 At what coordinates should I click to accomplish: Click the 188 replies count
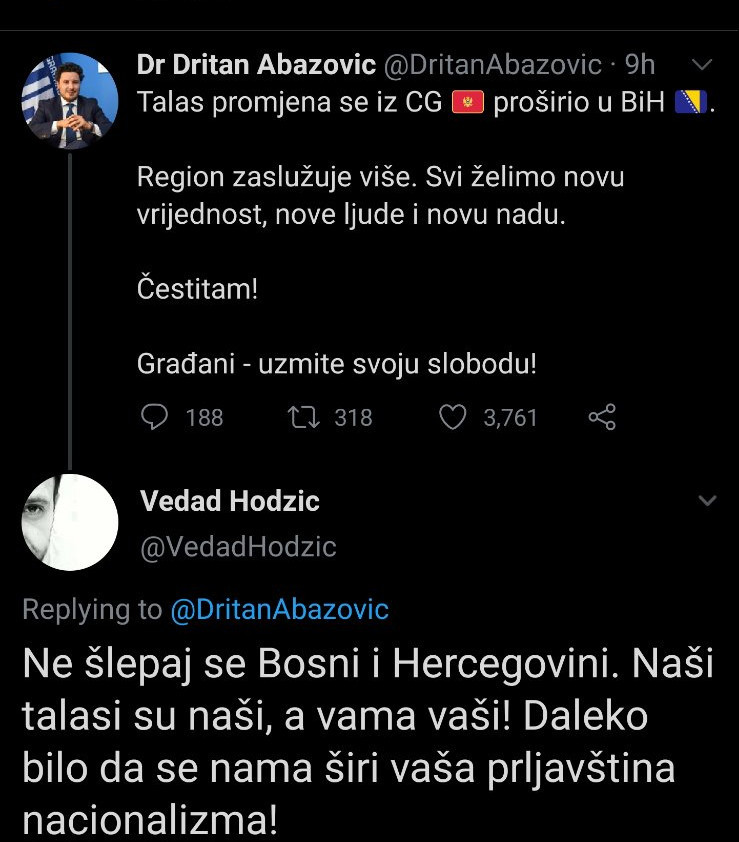click(204, 417)
